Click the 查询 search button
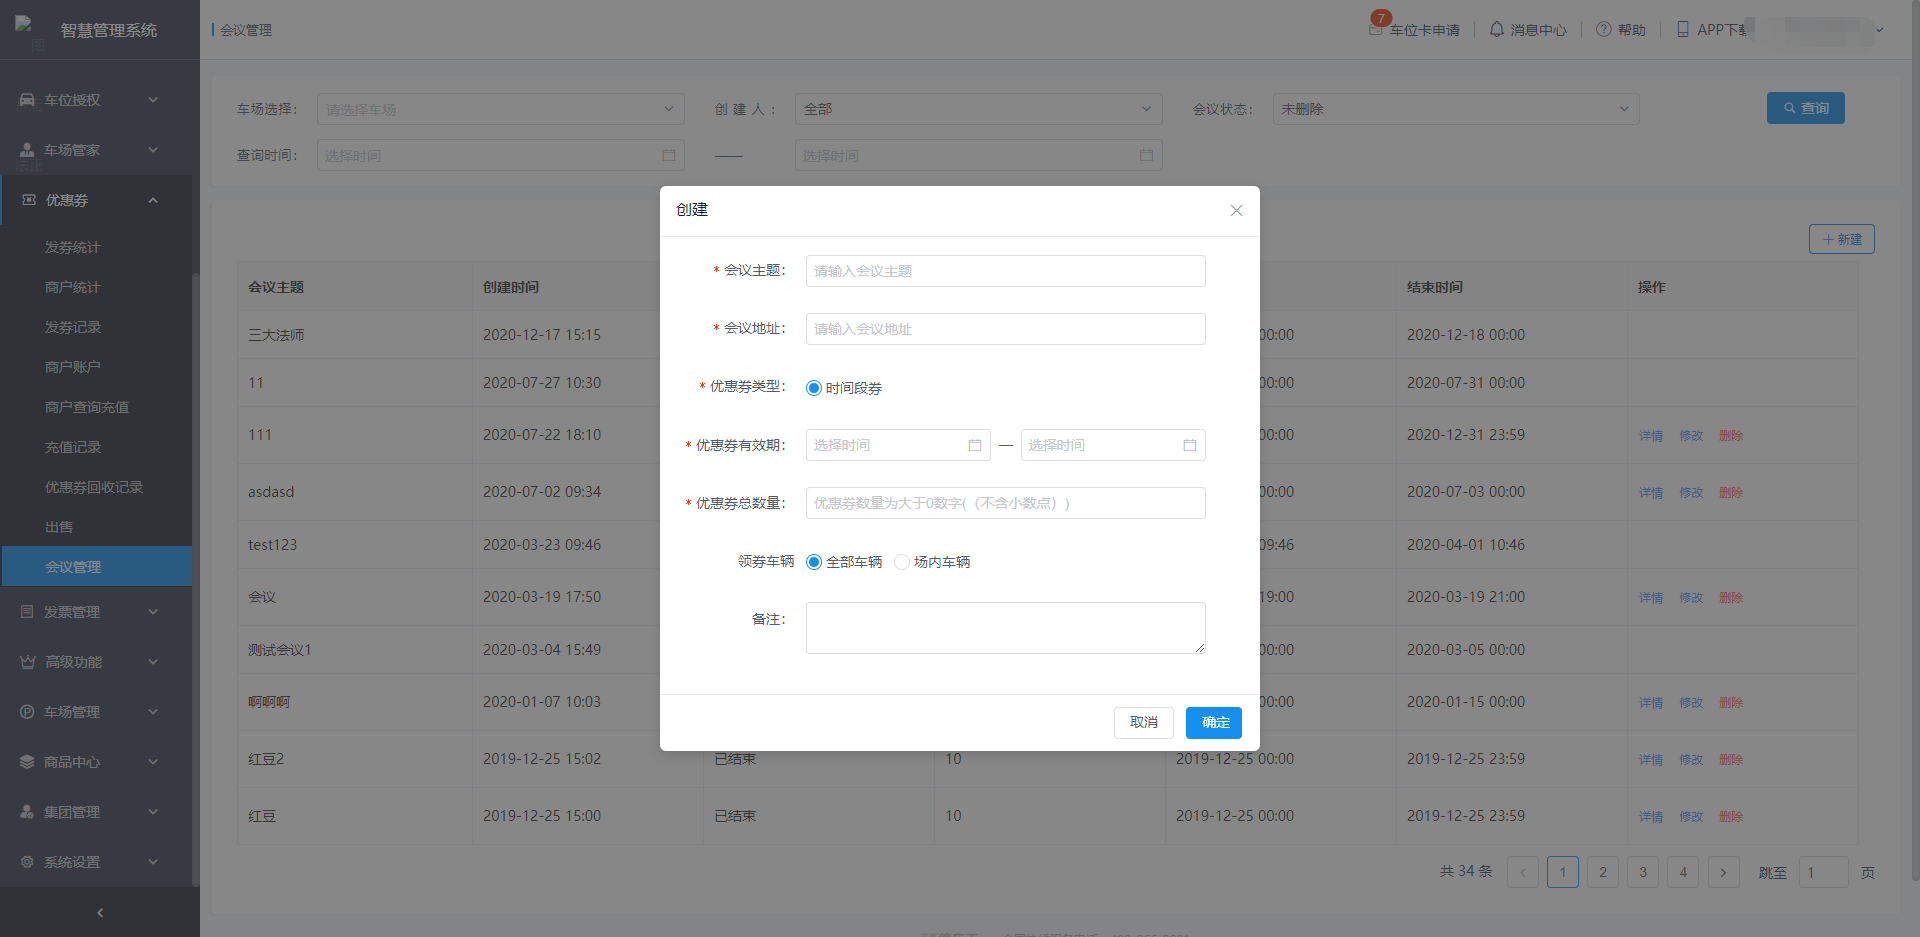This screenshot has width=1920, height=937. [1806, 108]
